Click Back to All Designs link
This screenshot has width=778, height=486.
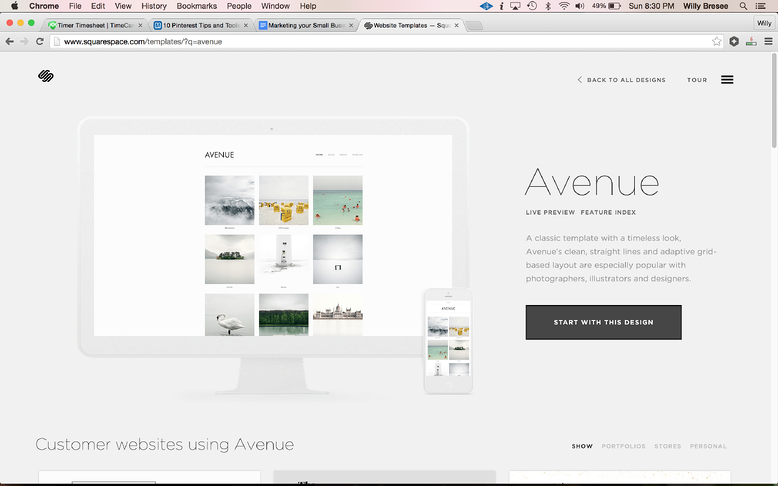[x=621, y=80]
